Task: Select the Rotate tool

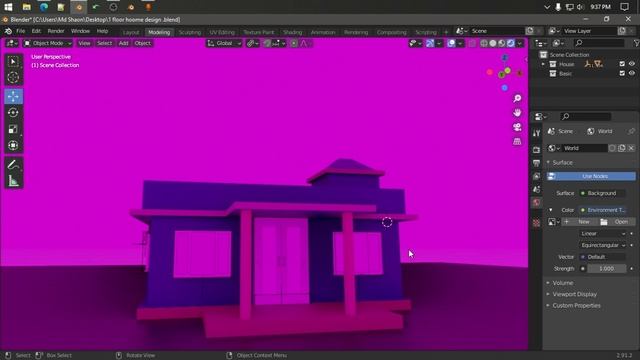Action: [x=13, y=113]
